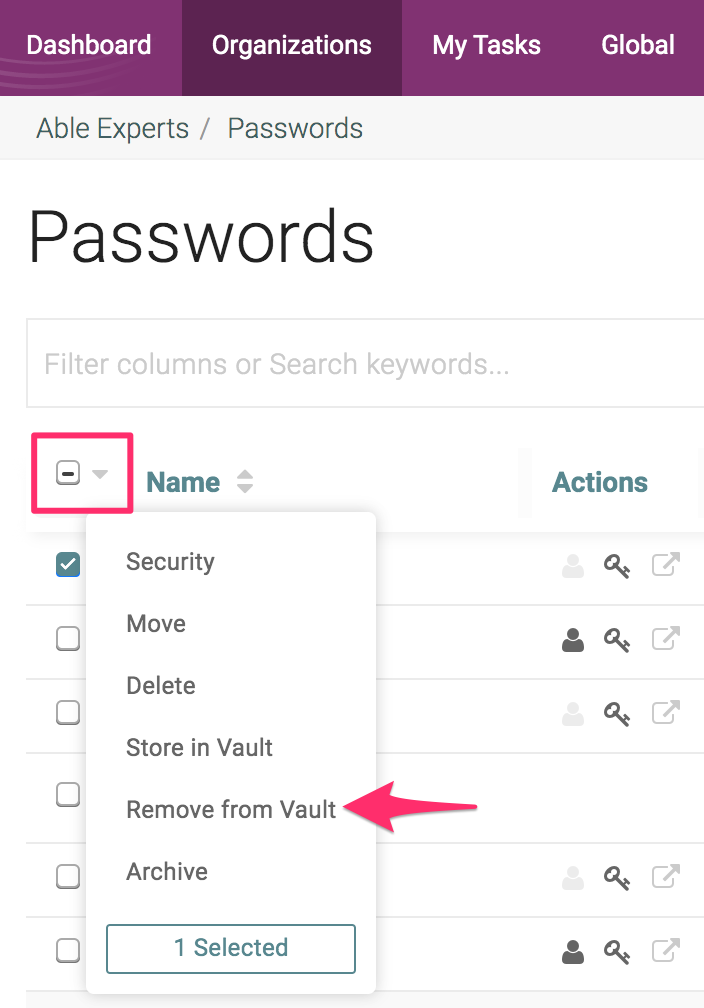Expand the Global navigation menu

pyautogui.click(x=637, y=44)
